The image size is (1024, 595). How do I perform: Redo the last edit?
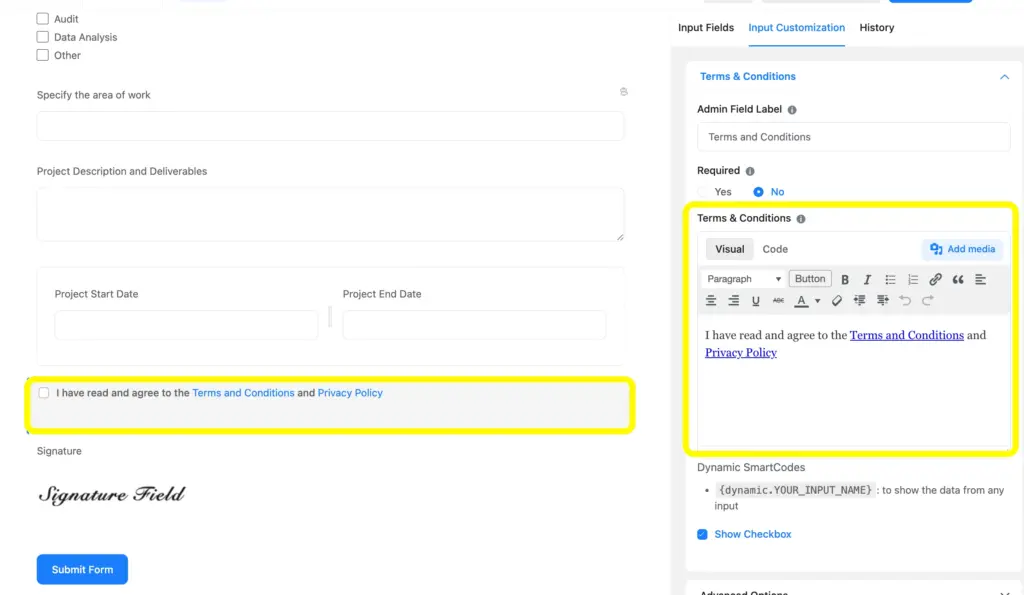927,300
